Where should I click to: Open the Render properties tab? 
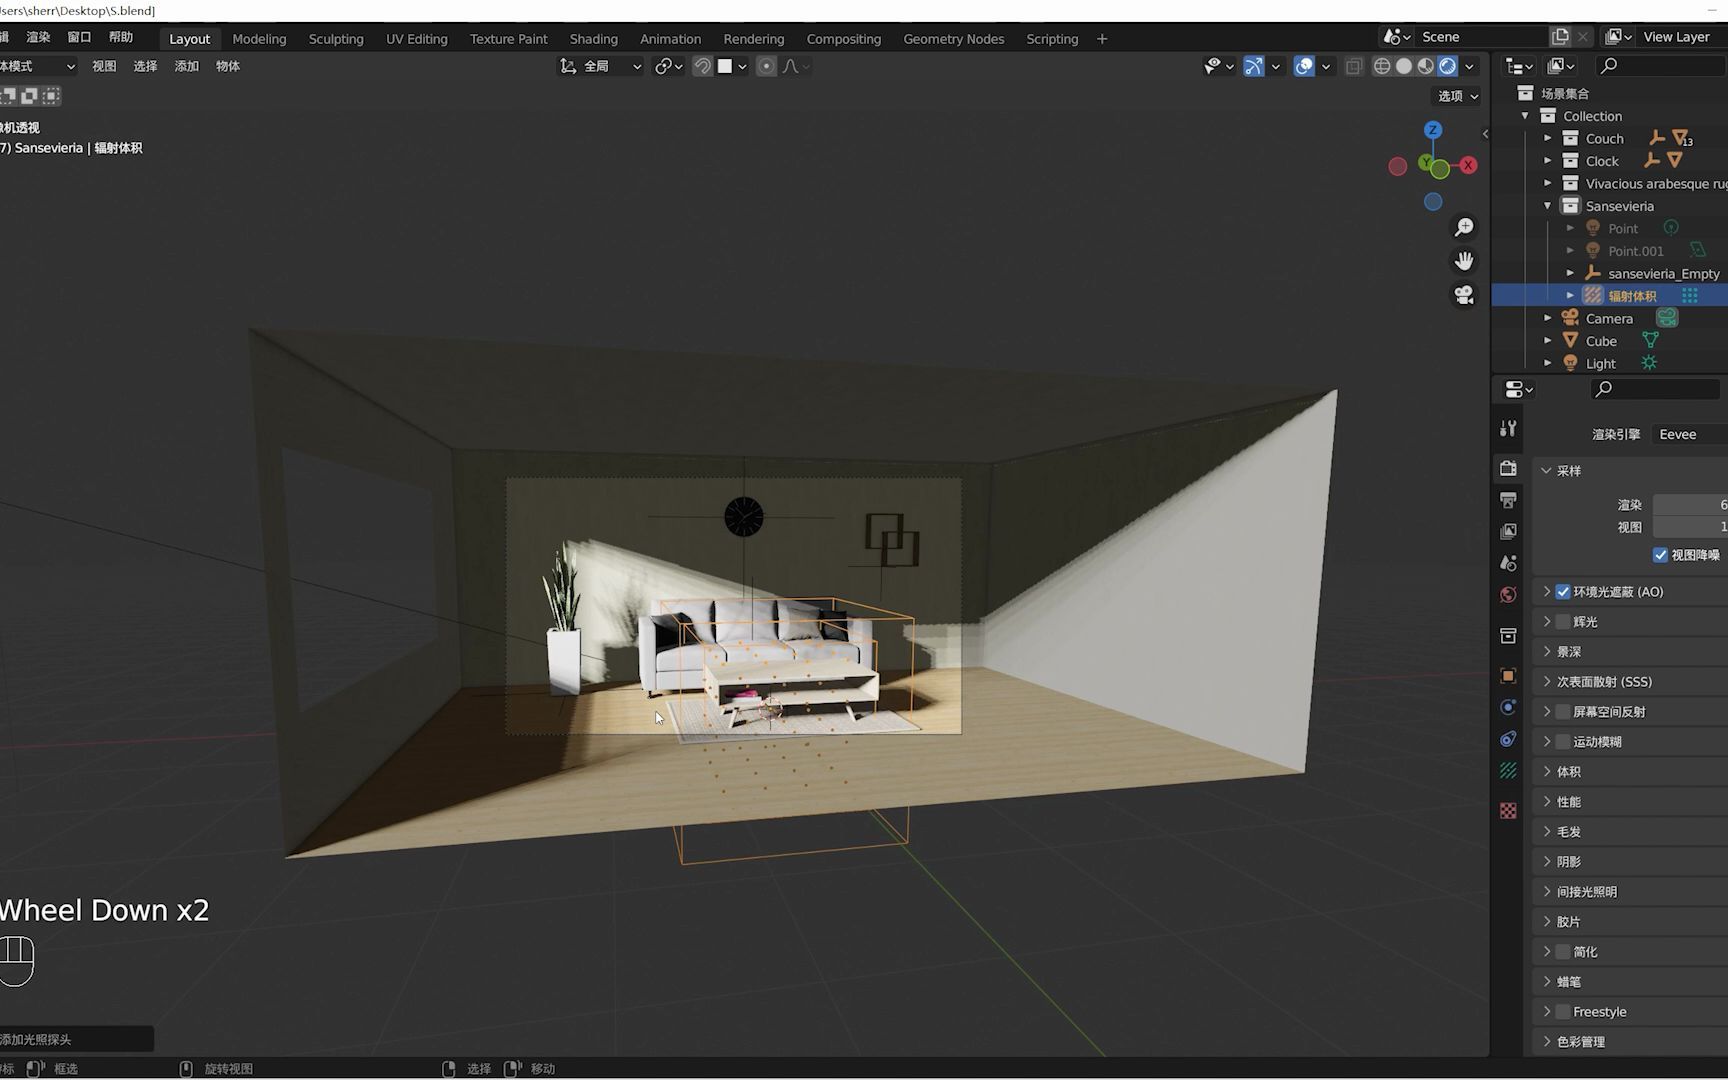pos(1508,468)
